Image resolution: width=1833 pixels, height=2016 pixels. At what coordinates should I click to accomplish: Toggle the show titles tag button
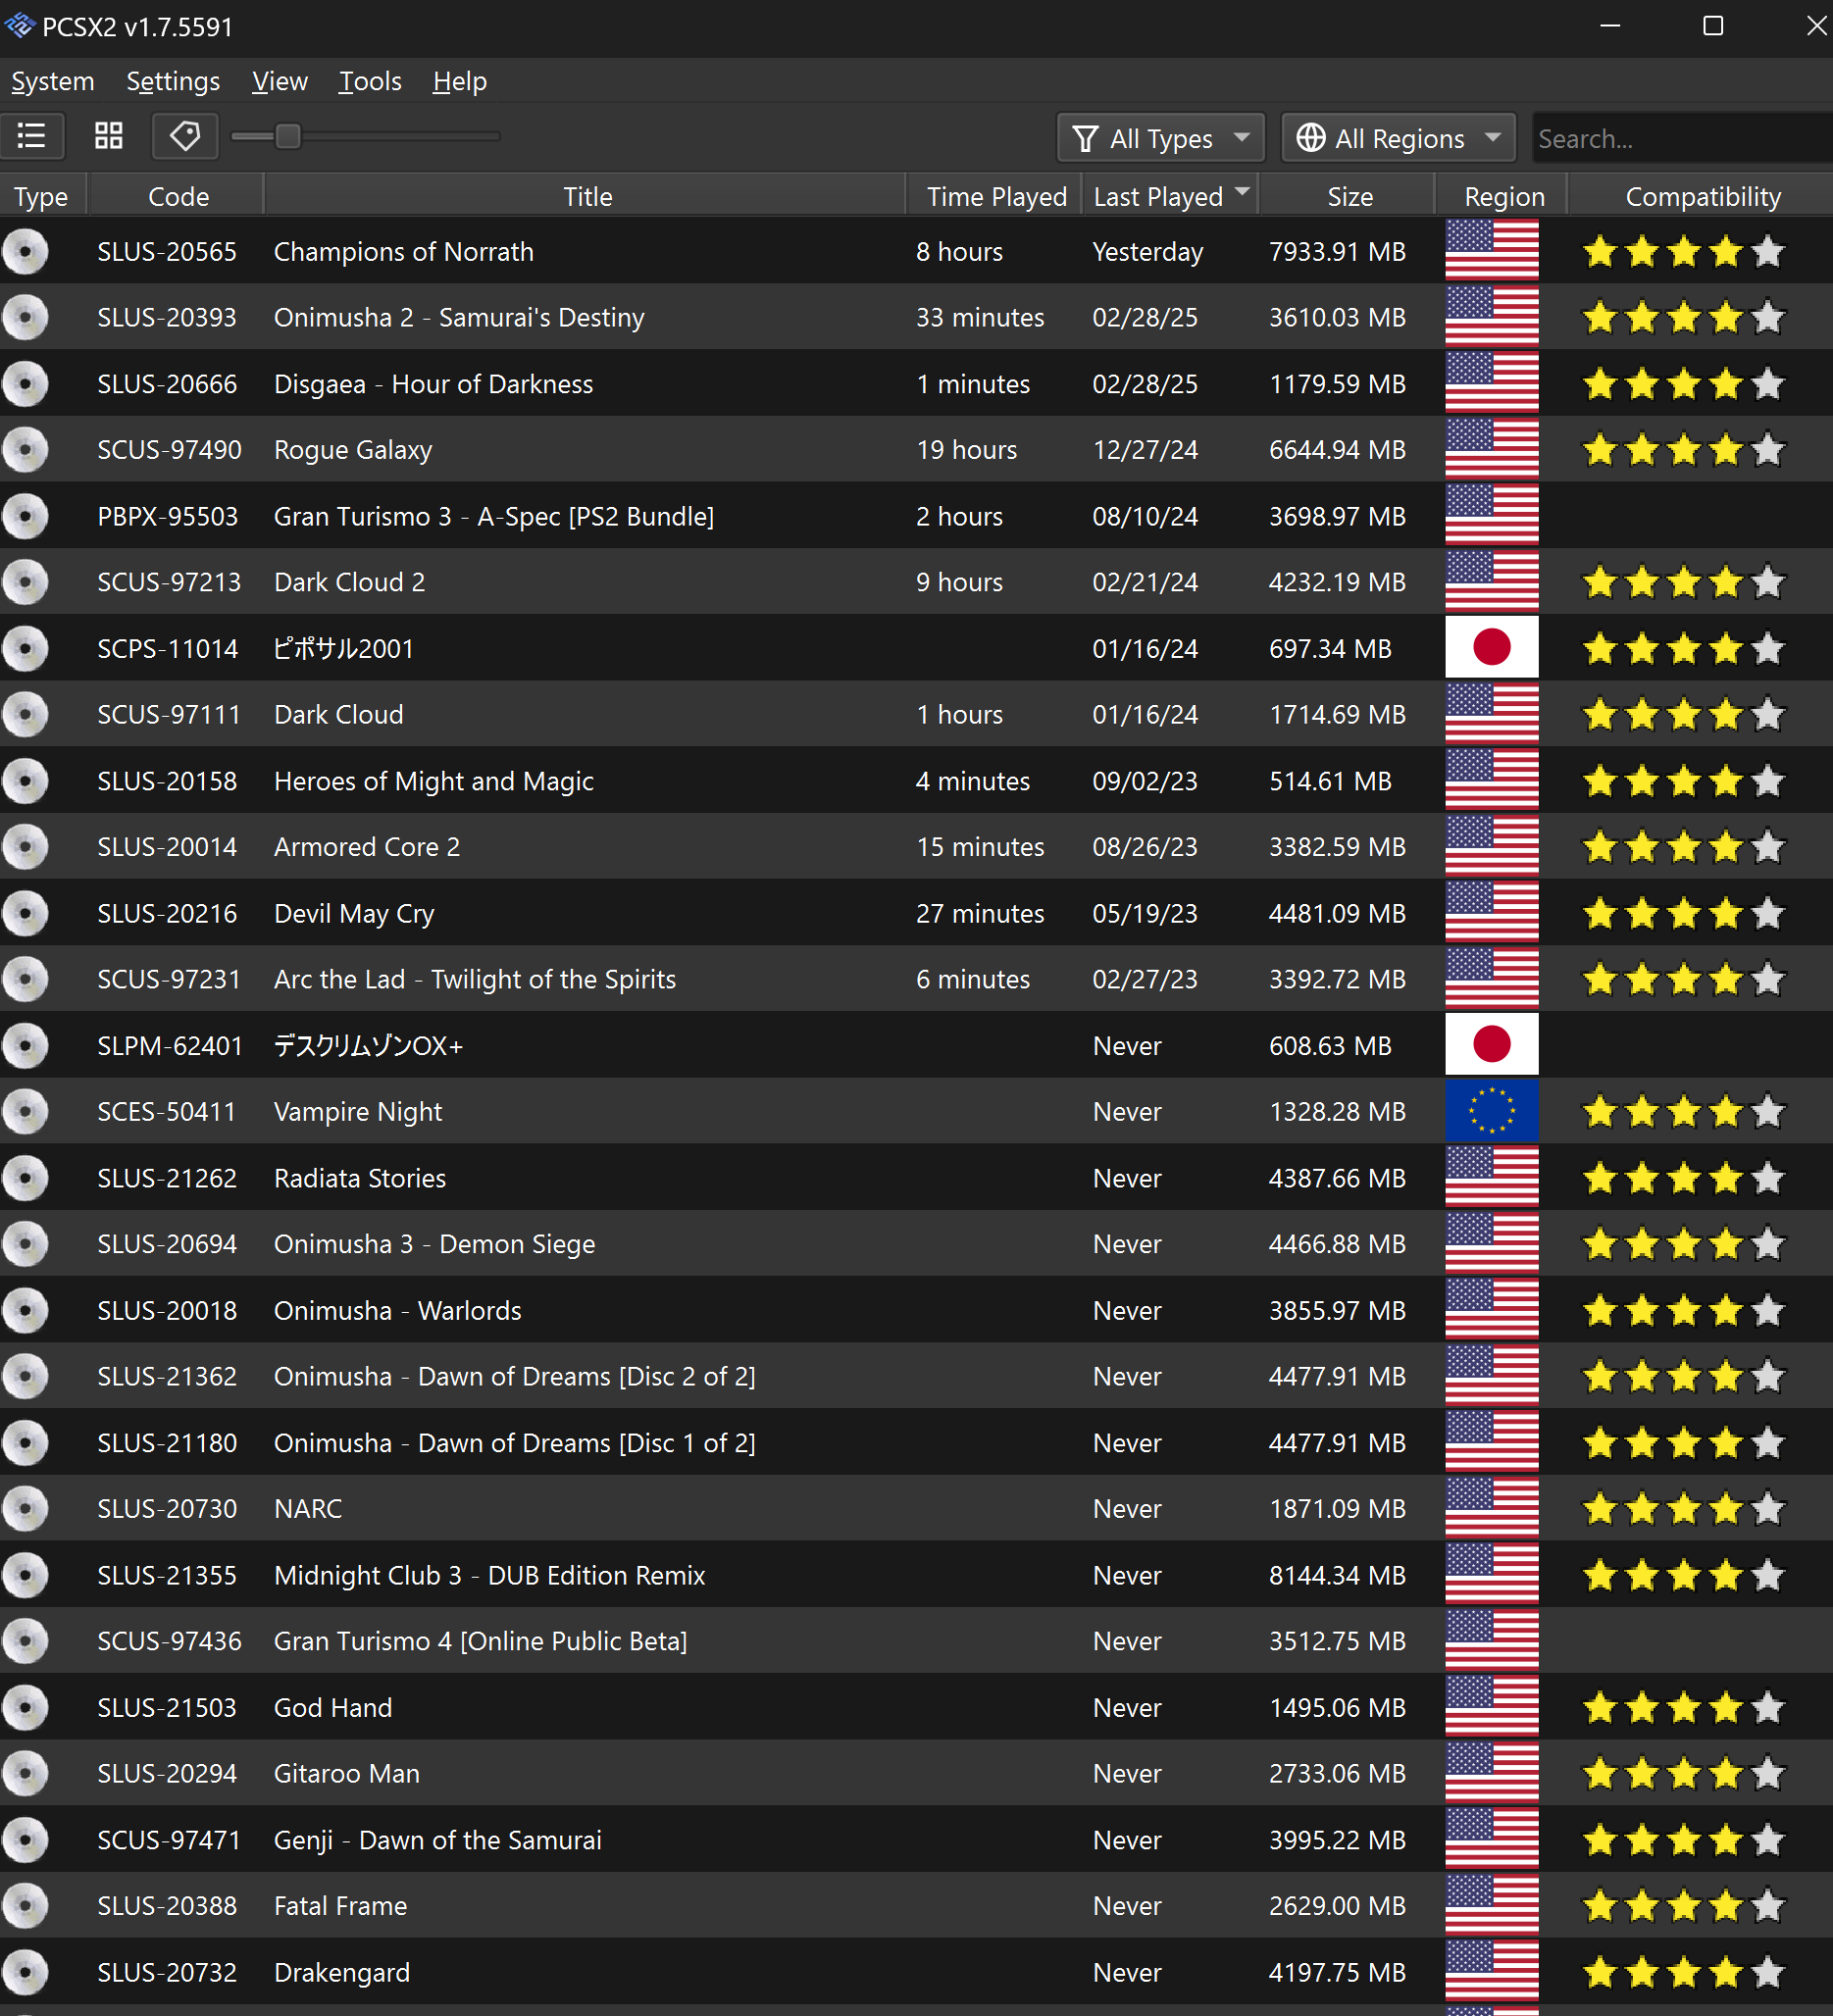[x=185, y=136]
